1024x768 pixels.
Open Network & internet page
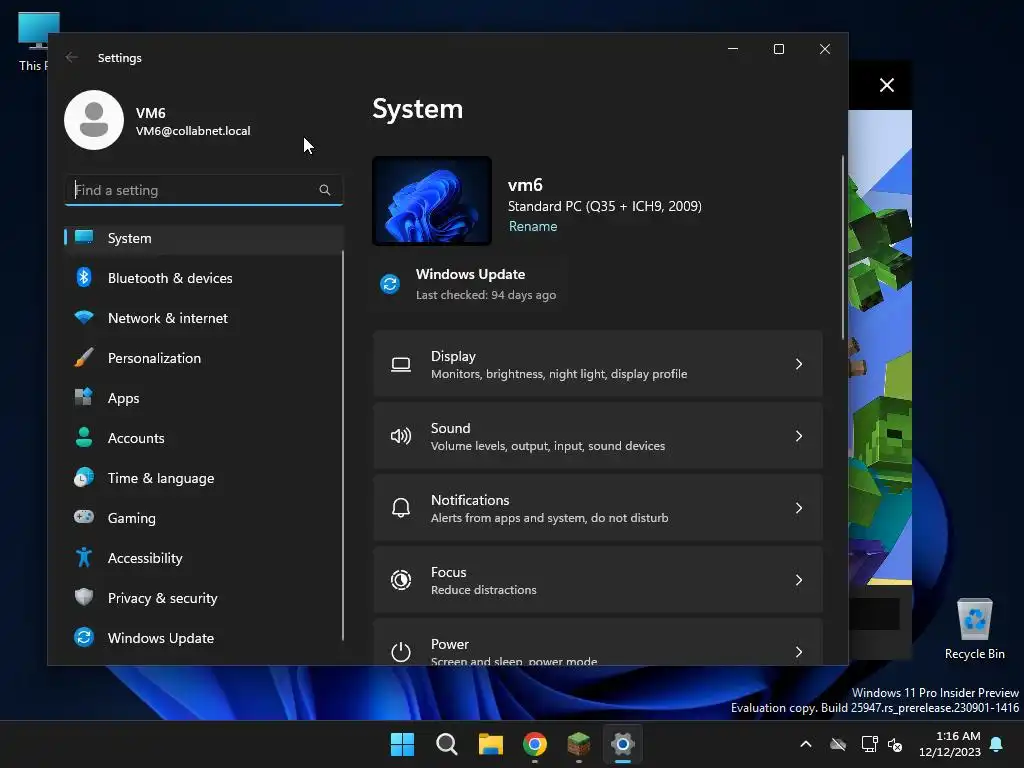pos(204,318)
